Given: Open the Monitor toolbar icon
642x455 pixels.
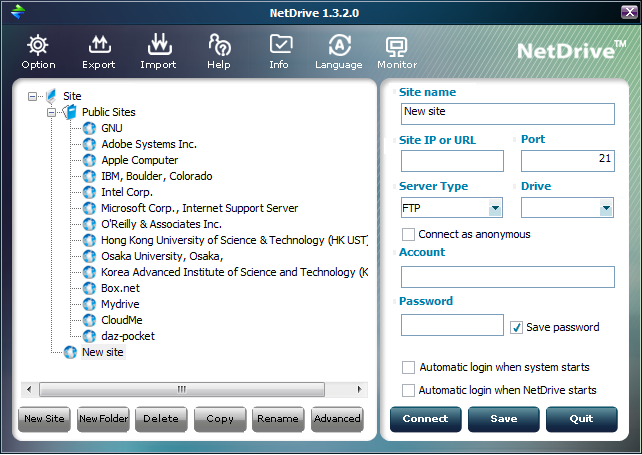Looking at the screenshot, I should 396,47.
